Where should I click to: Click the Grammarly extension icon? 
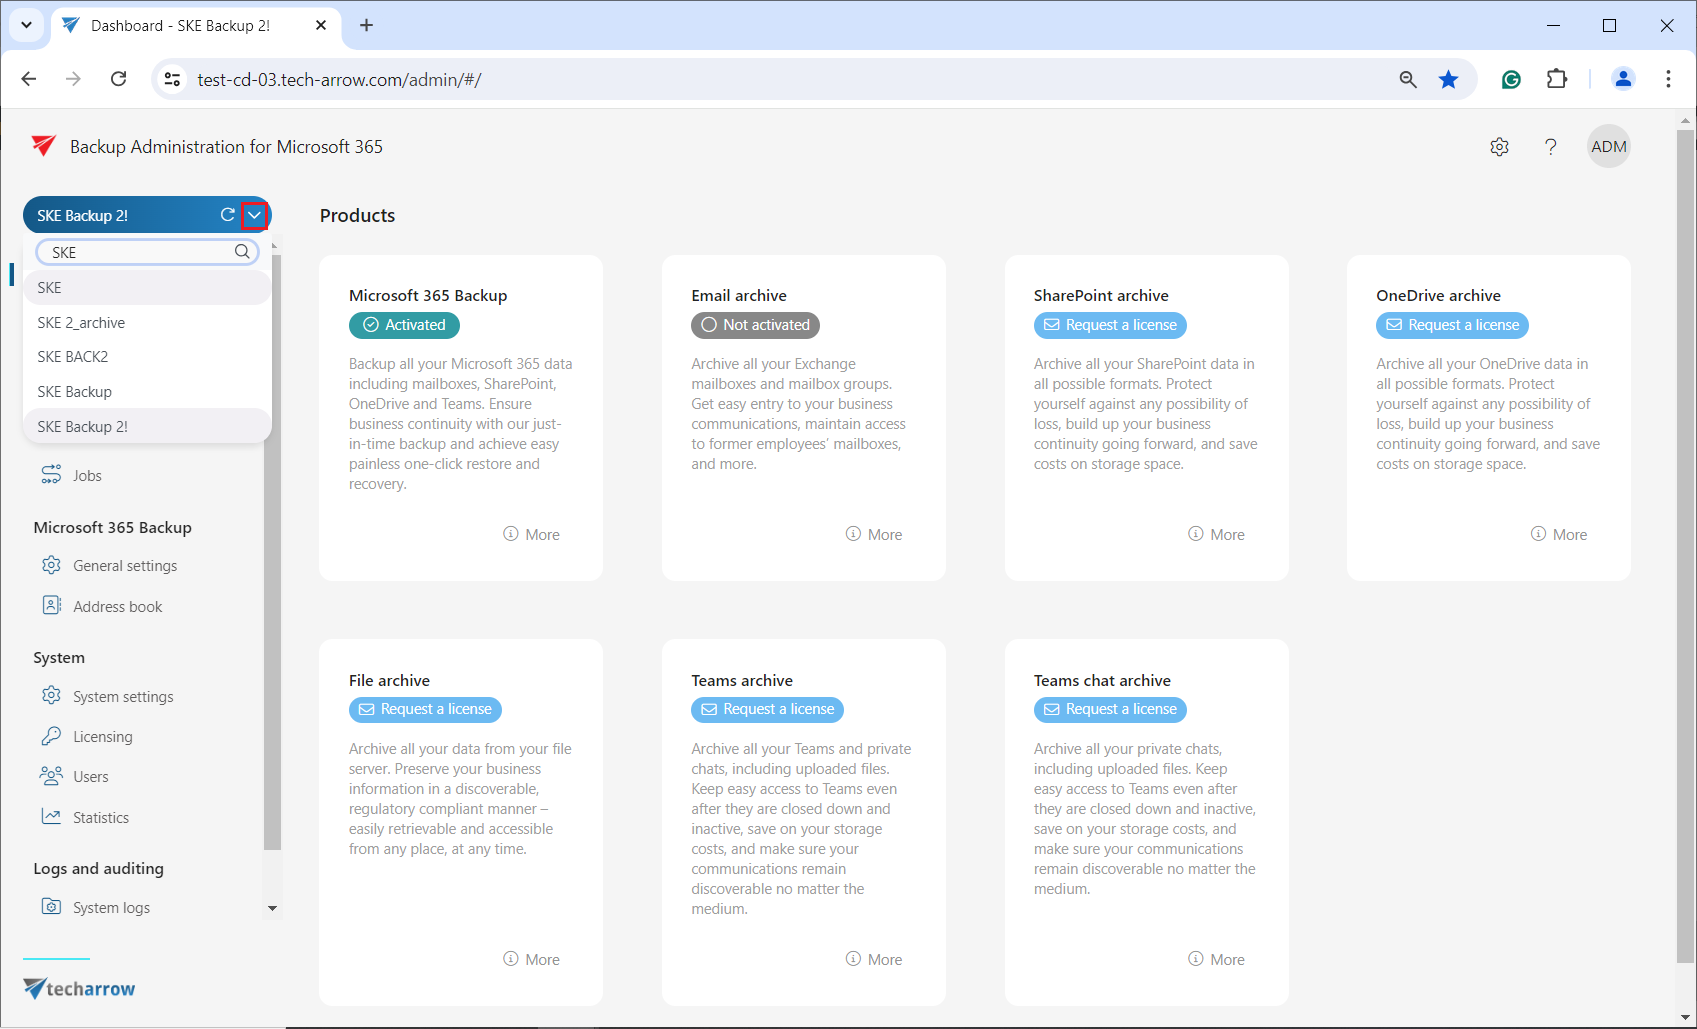click(x=1511, y=80)
